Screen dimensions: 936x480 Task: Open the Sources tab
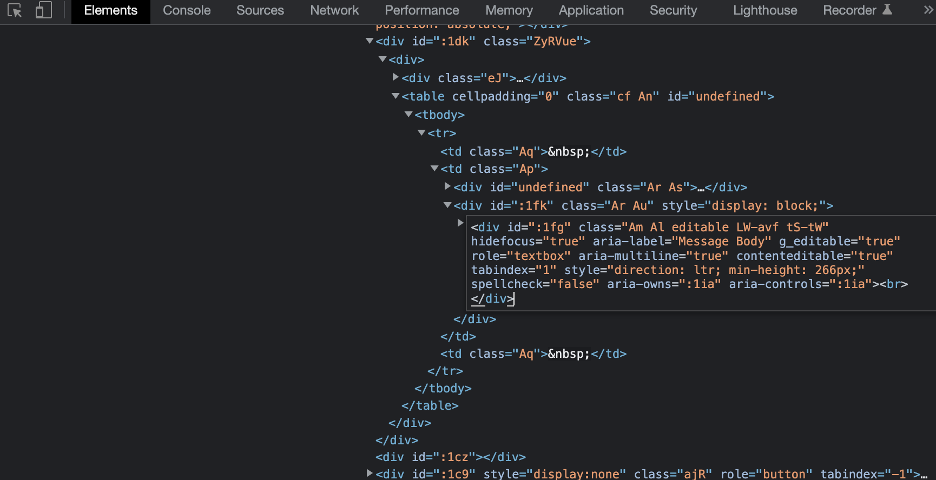(x=260, y=10)
